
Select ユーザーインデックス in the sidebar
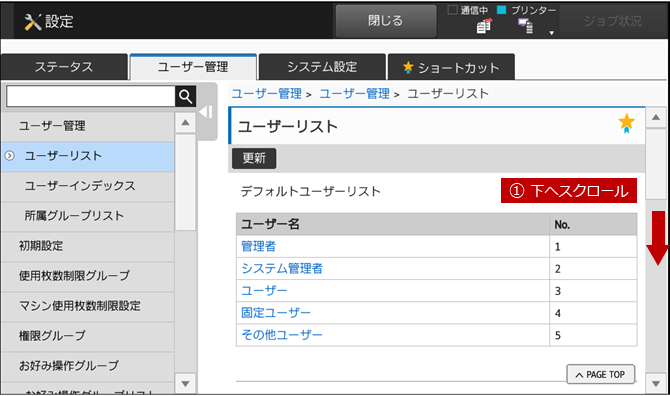pyautogui.click(x=88, y=186)
